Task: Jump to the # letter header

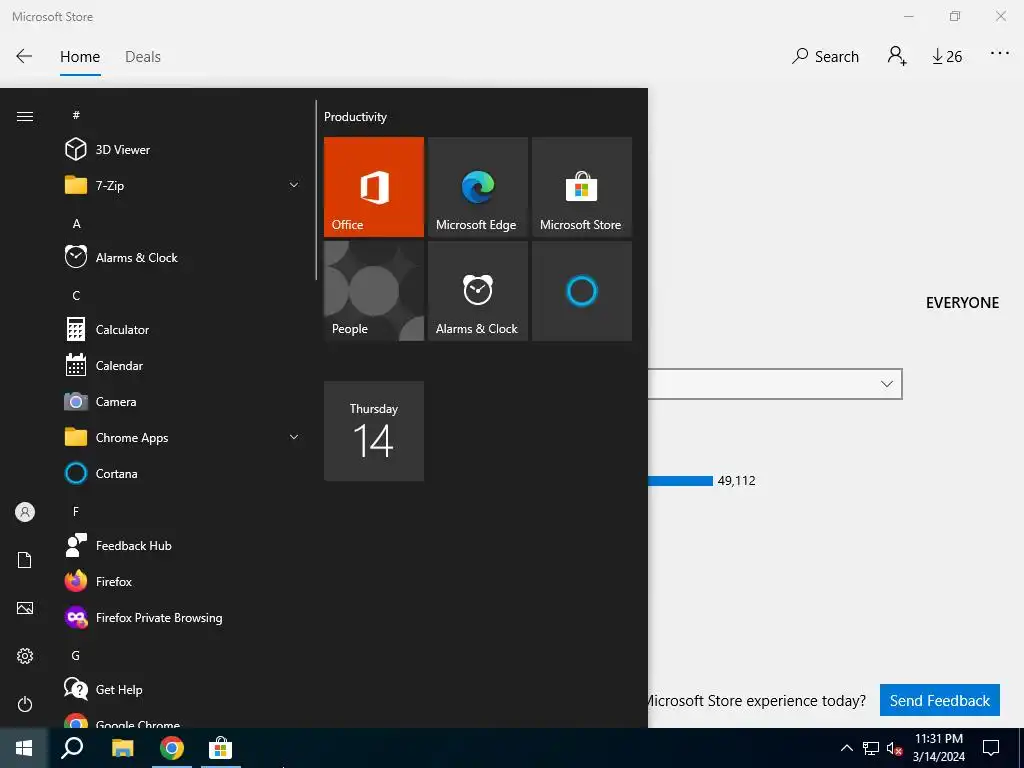Action: [x=76, y=115]
